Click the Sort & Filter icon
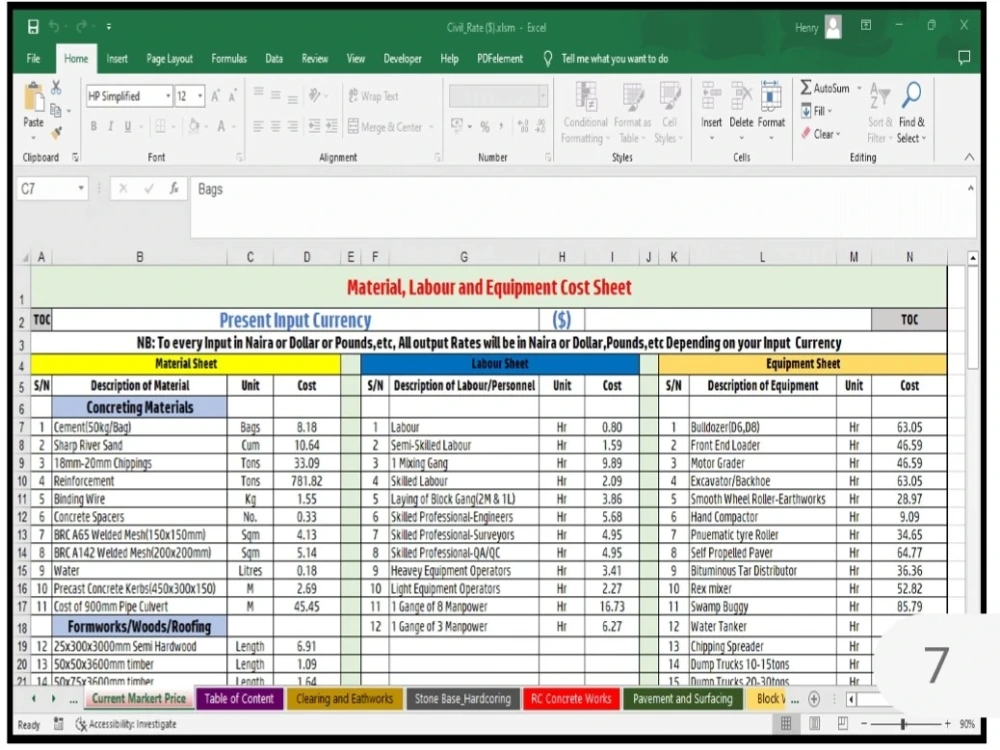The width and height of the screenshot is (1000, 750). [879, 96]
